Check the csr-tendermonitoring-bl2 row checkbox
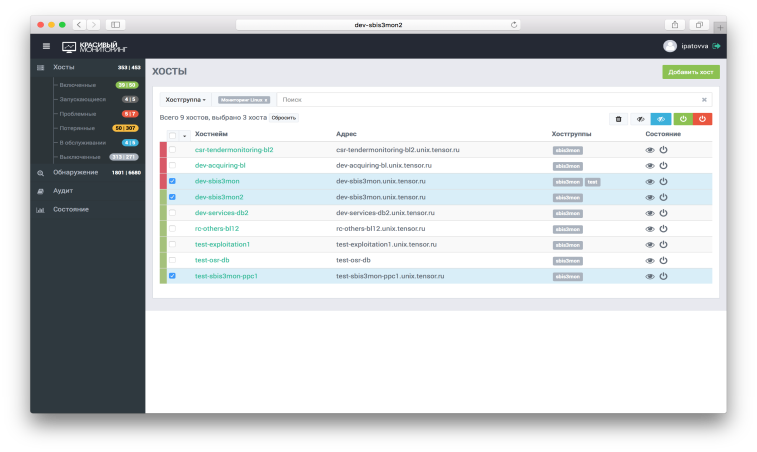 pyautogui.click(x=172, y=150)
